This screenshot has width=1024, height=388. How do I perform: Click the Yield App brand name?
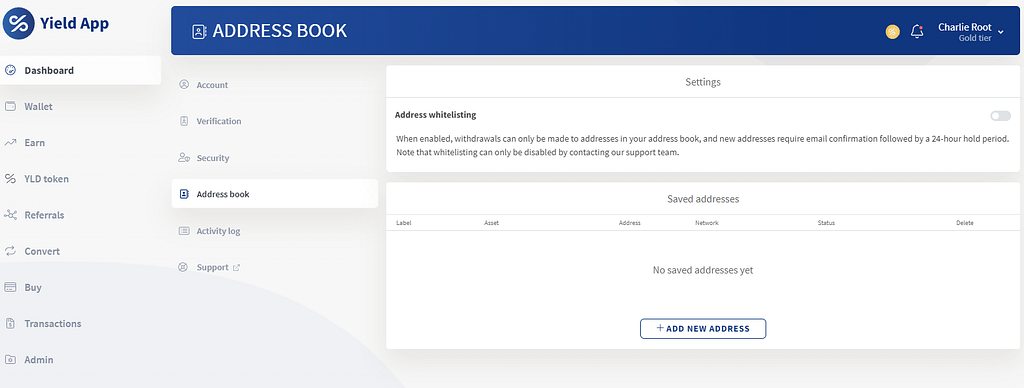(74, 24)
